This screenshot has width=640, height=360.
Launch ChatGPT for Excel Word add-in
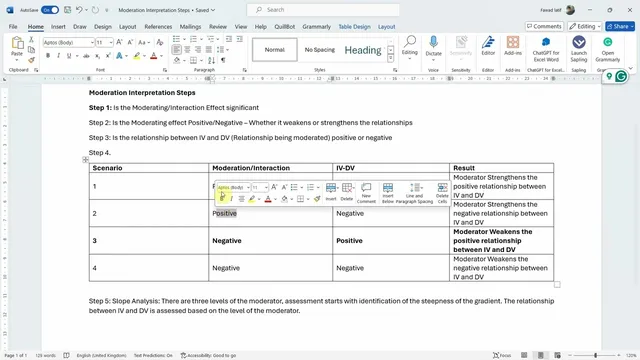[546, 49]
